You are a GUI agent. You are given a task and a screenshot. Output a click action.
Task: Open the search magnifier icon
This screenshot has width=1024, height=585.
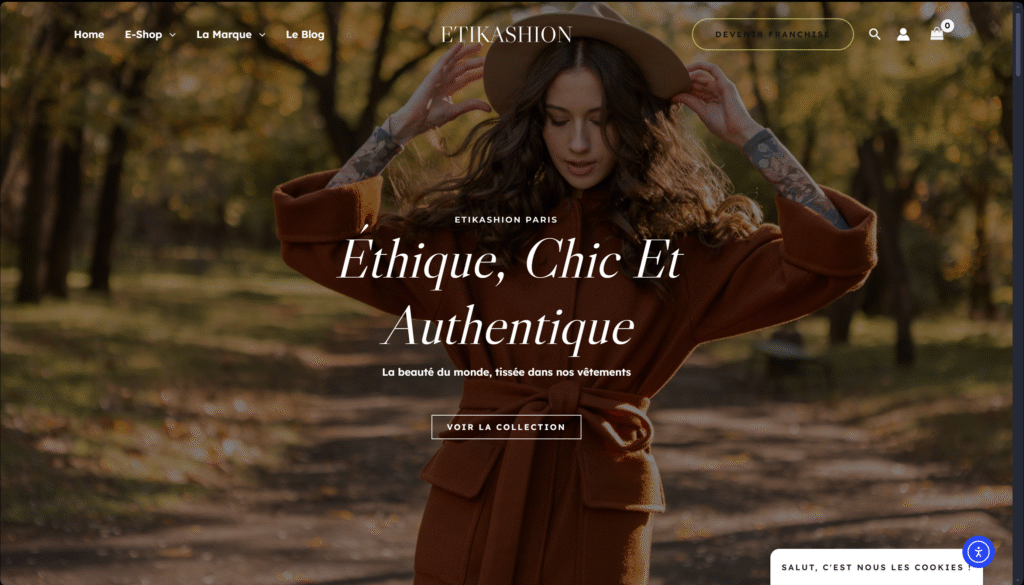(x=874, y=34)
